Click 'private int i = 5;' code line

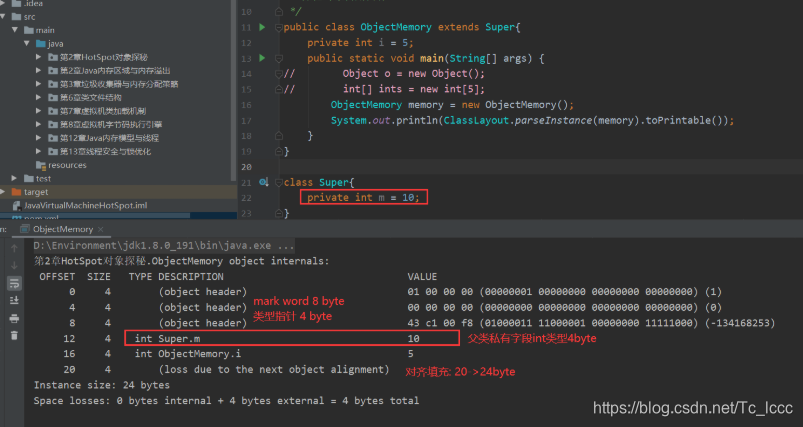click(360, 42)
